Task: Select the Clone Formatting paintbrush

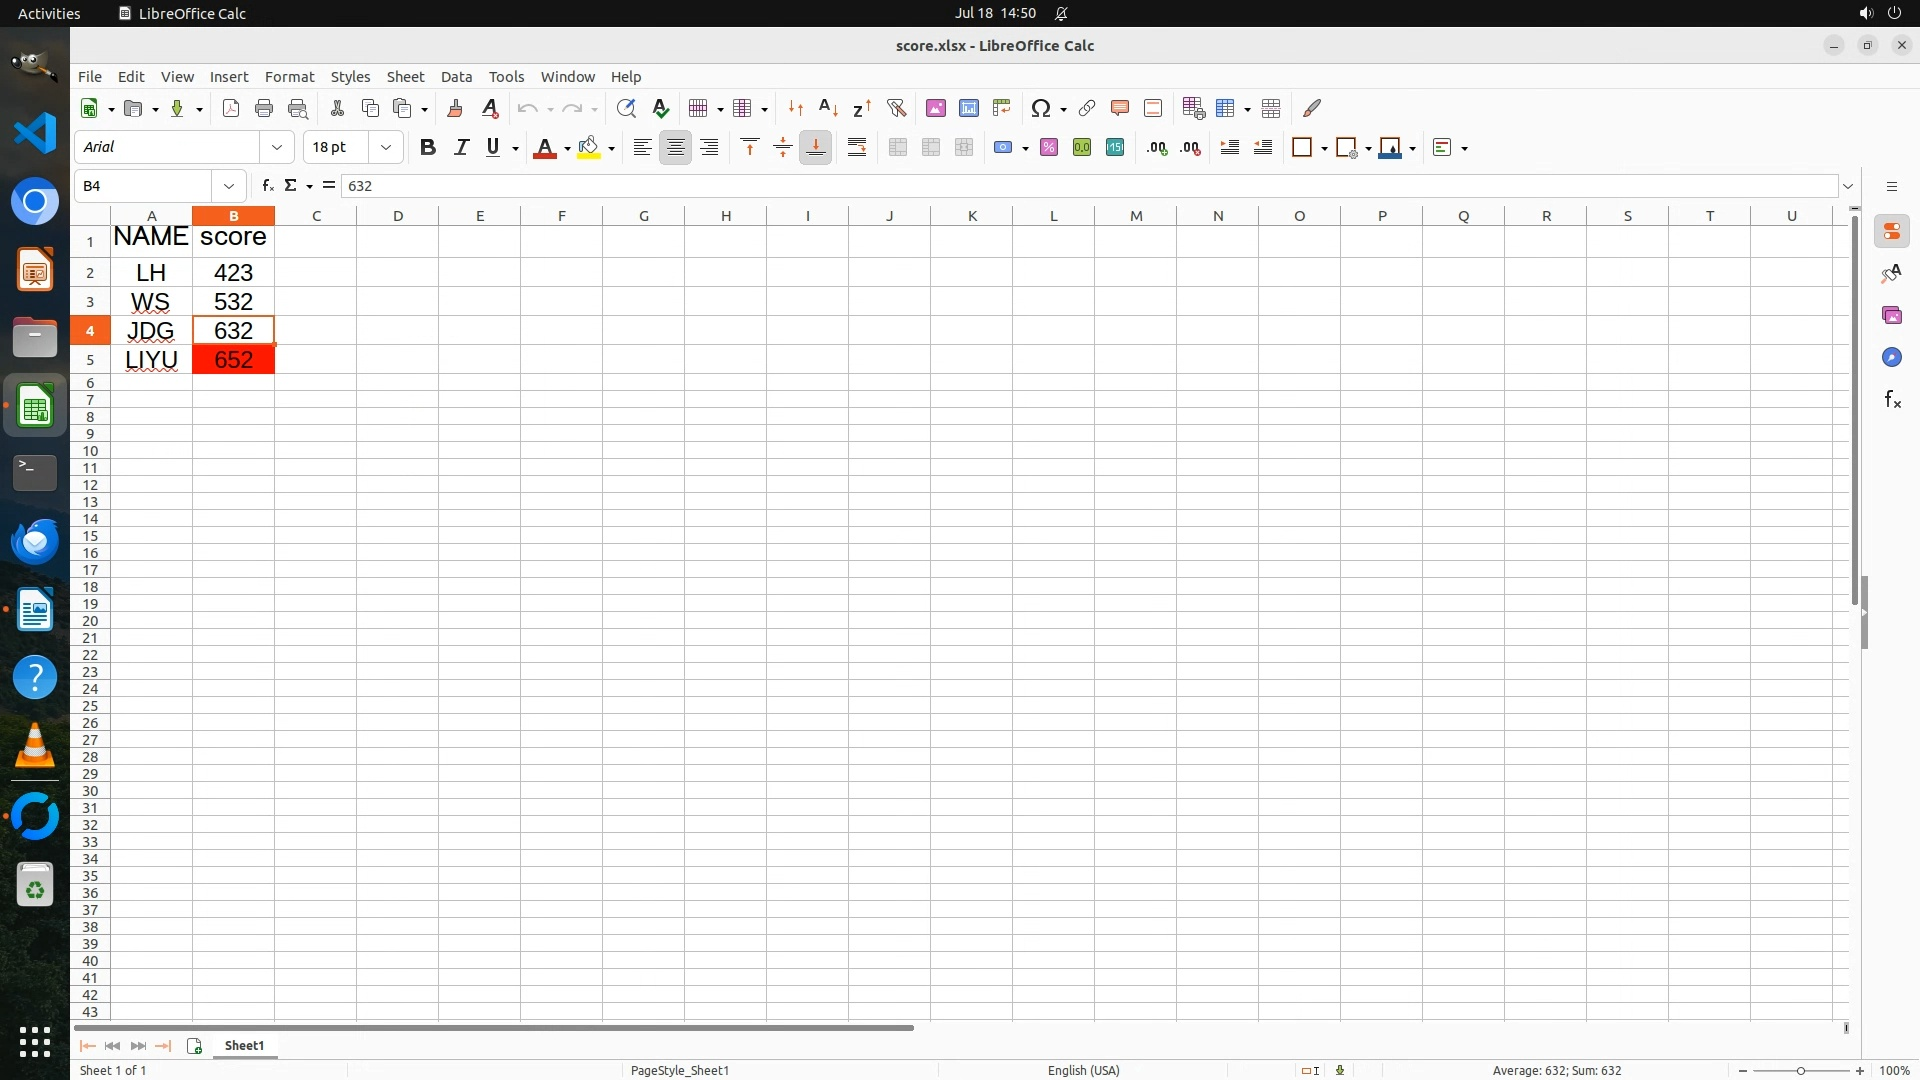Action: 454,108
